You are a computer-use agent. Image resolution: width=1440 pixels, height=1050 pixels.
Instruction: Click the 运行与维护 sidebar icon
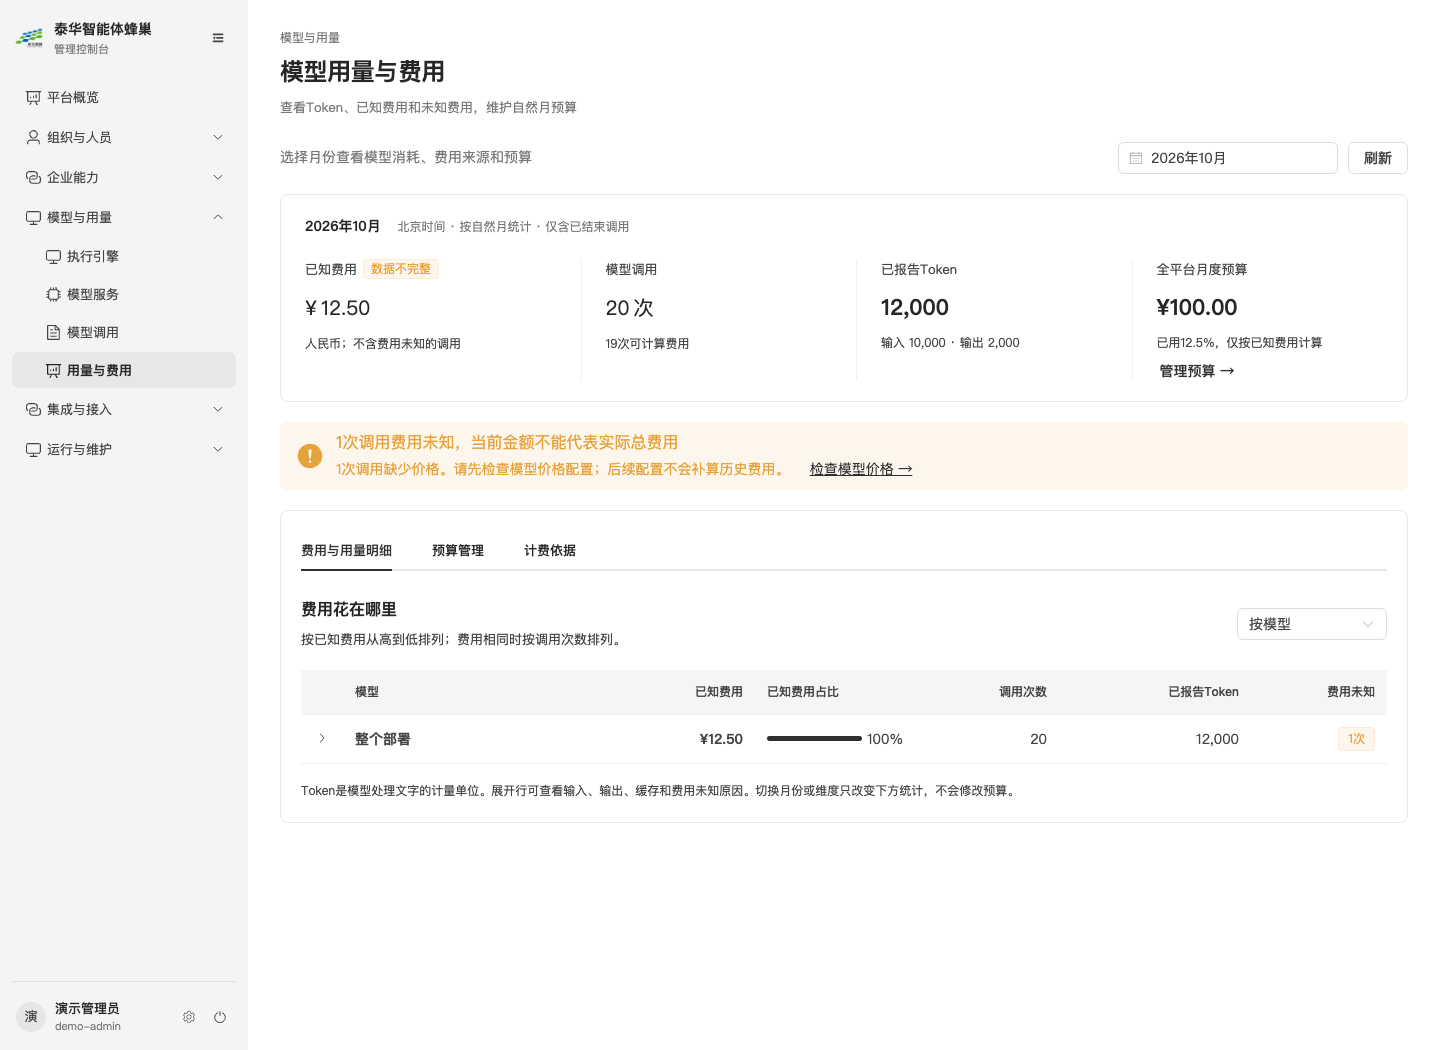coord(33,449)
